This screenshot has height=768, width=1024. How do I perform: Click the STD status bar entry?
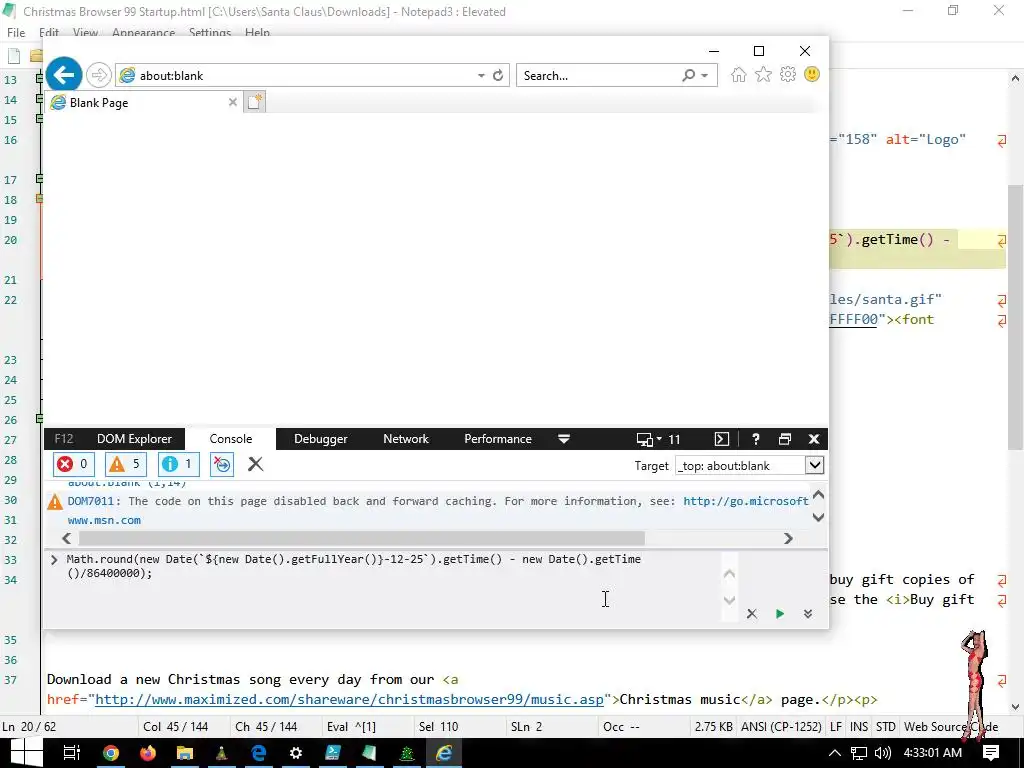point(886,726)
